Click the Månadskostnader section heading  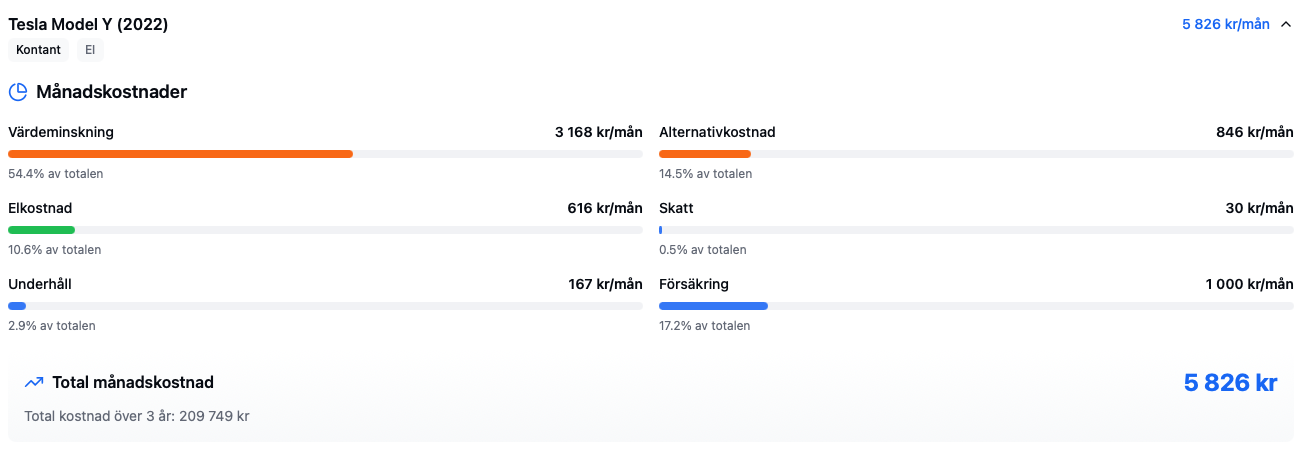tap(112, 92)
